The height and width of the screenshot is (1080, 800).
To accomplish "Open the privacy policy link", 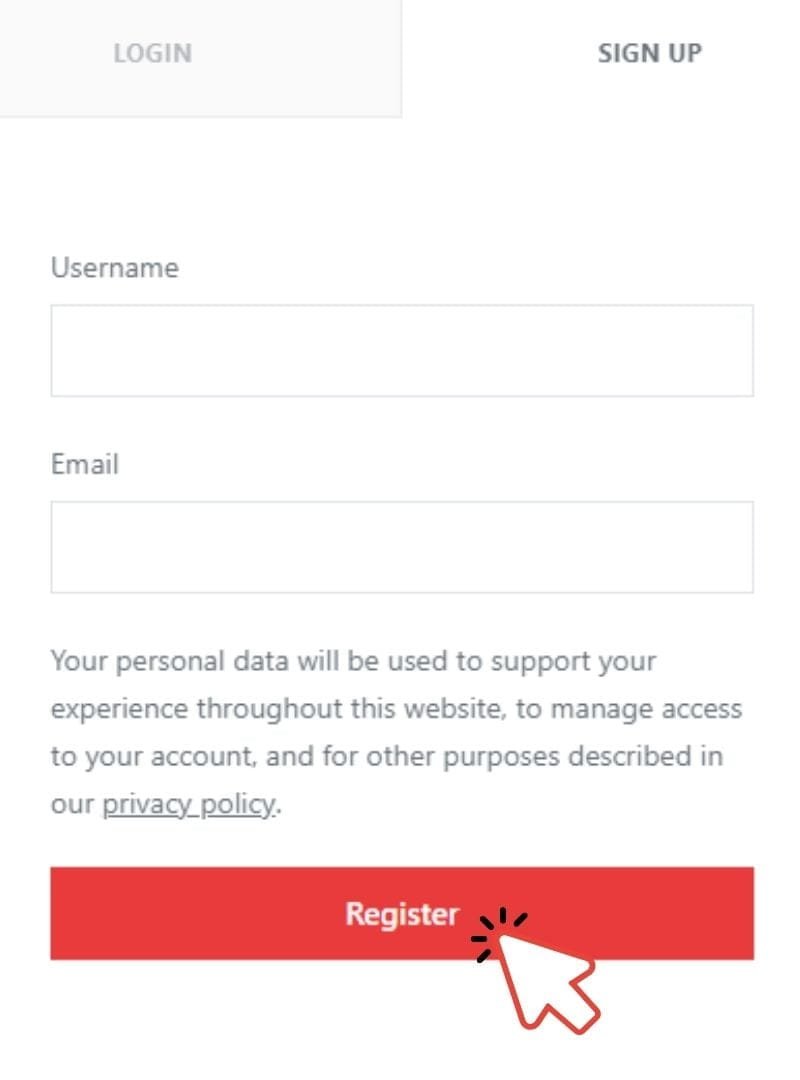I will pos(189,804).
